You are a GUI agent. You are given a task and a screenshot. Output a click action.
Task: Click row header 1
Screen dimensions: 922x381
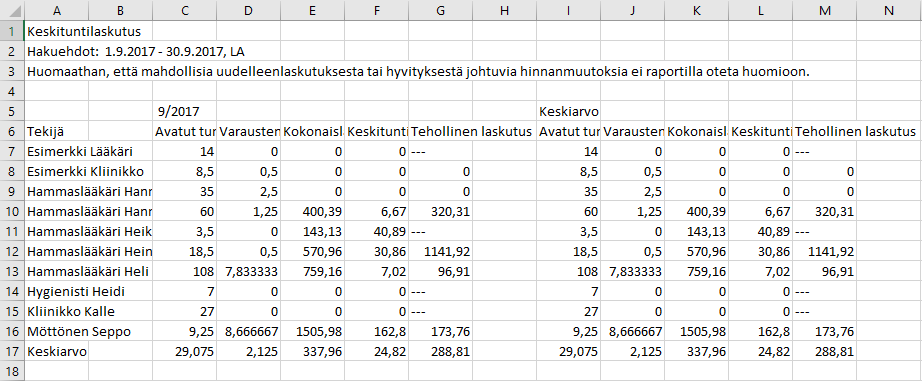[12, 30]
